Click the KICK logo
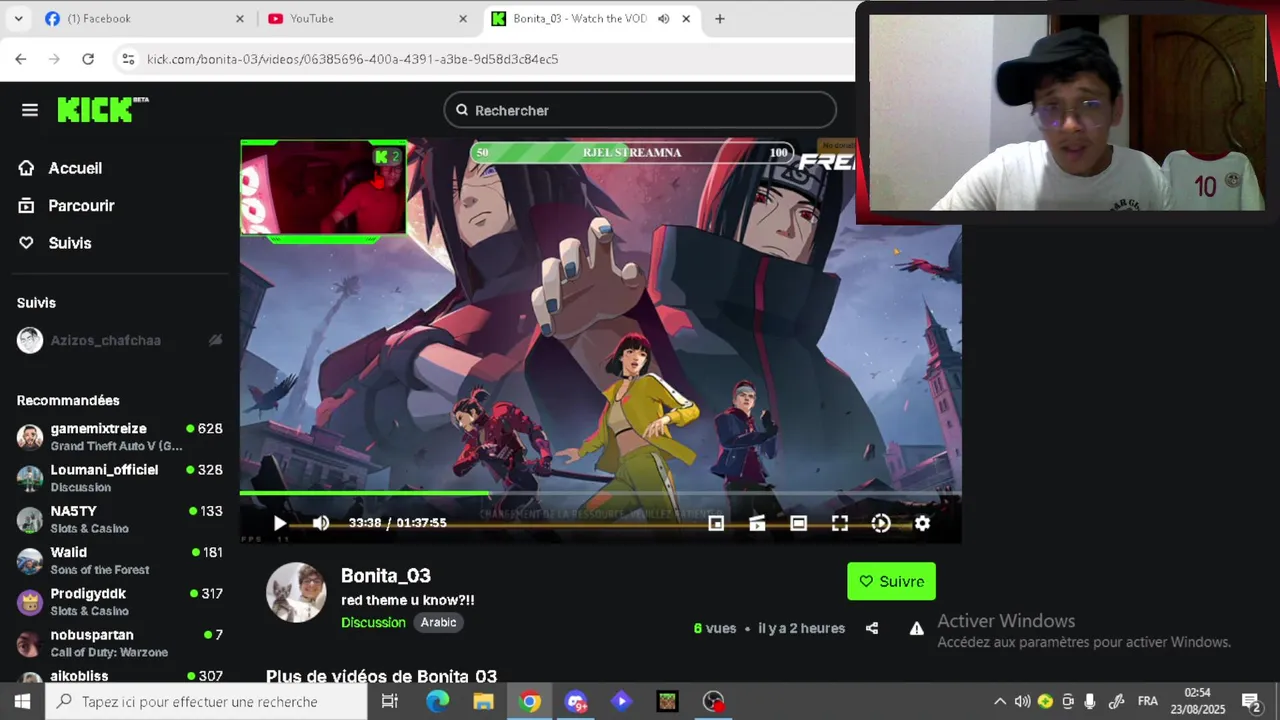Viewport: 1280px width, 720px height. [x=102, y=109]
